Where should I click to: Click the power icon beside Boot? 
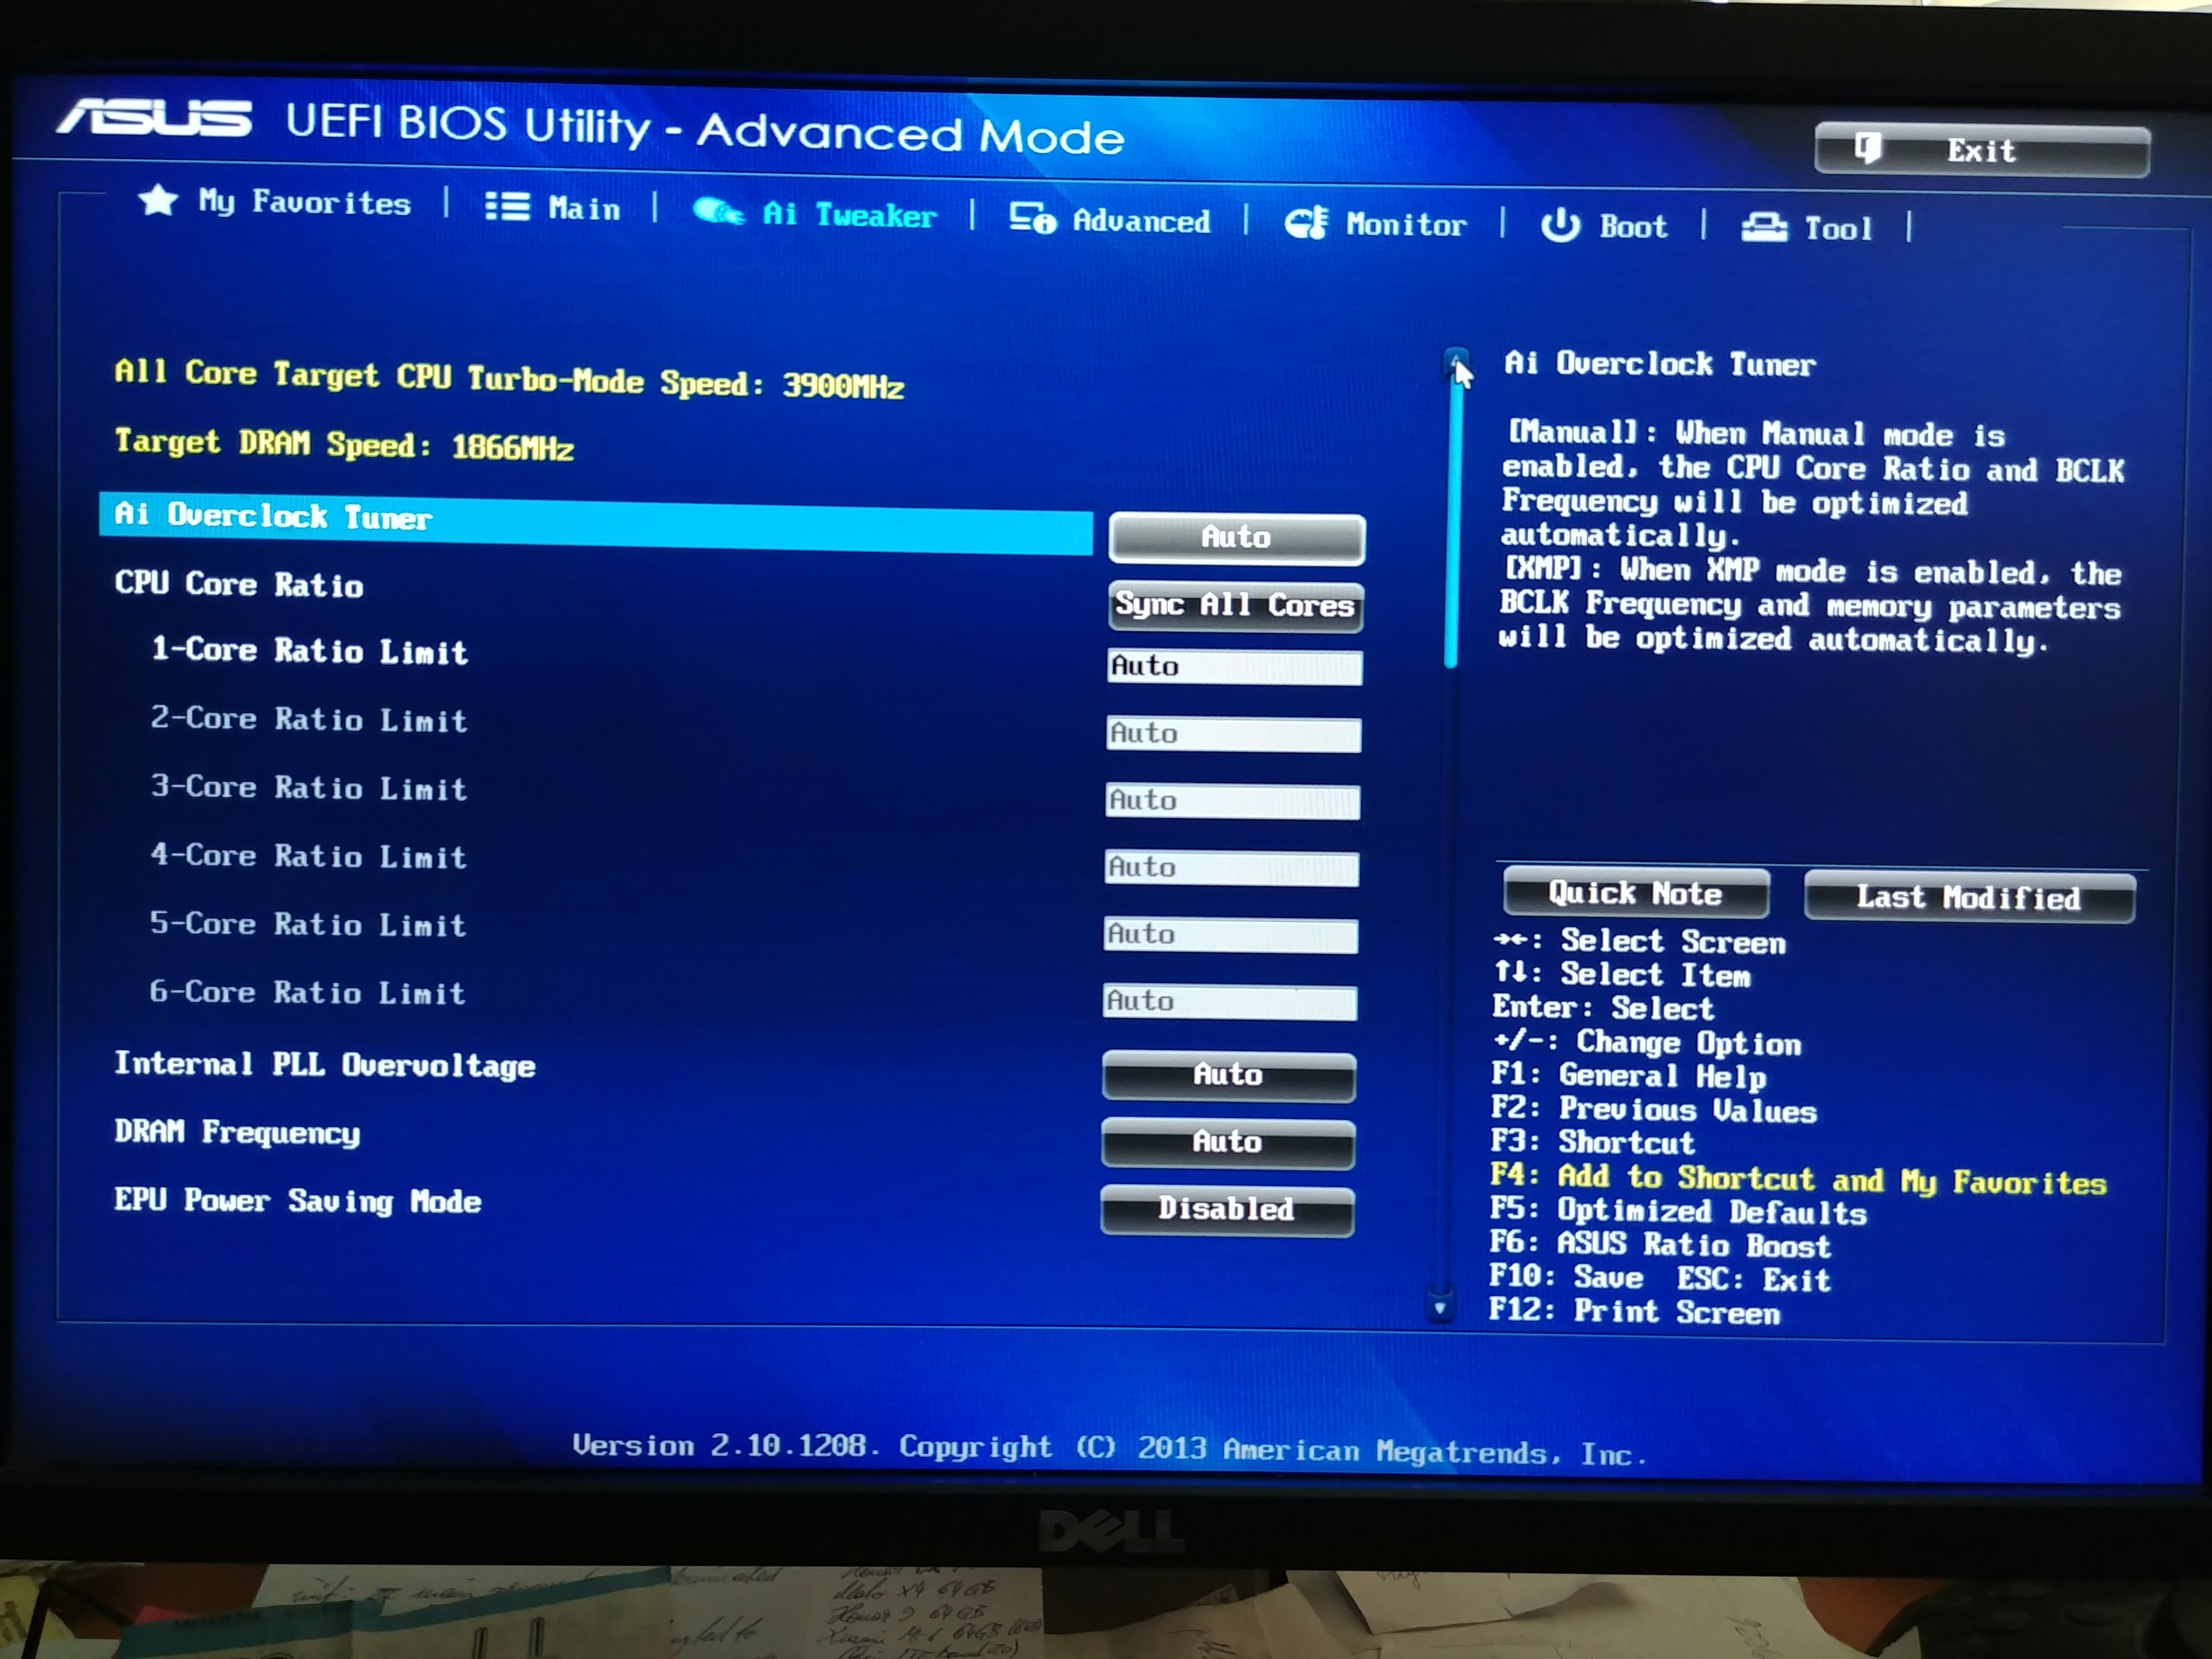pyautogui.click(x=1560, y=226)
